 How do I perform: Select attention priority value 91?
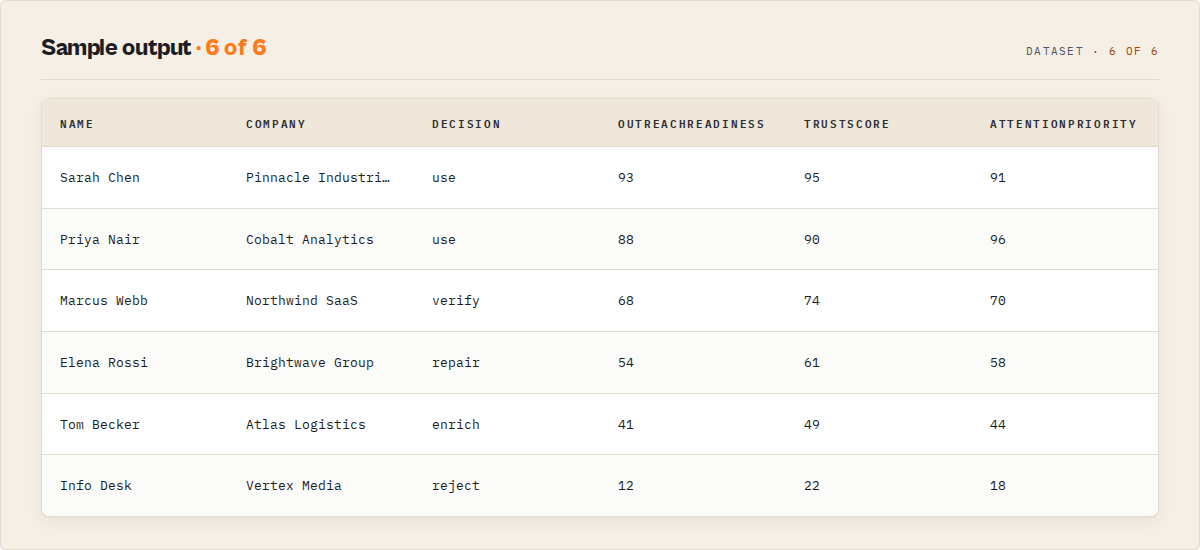[x=998, y=178]
